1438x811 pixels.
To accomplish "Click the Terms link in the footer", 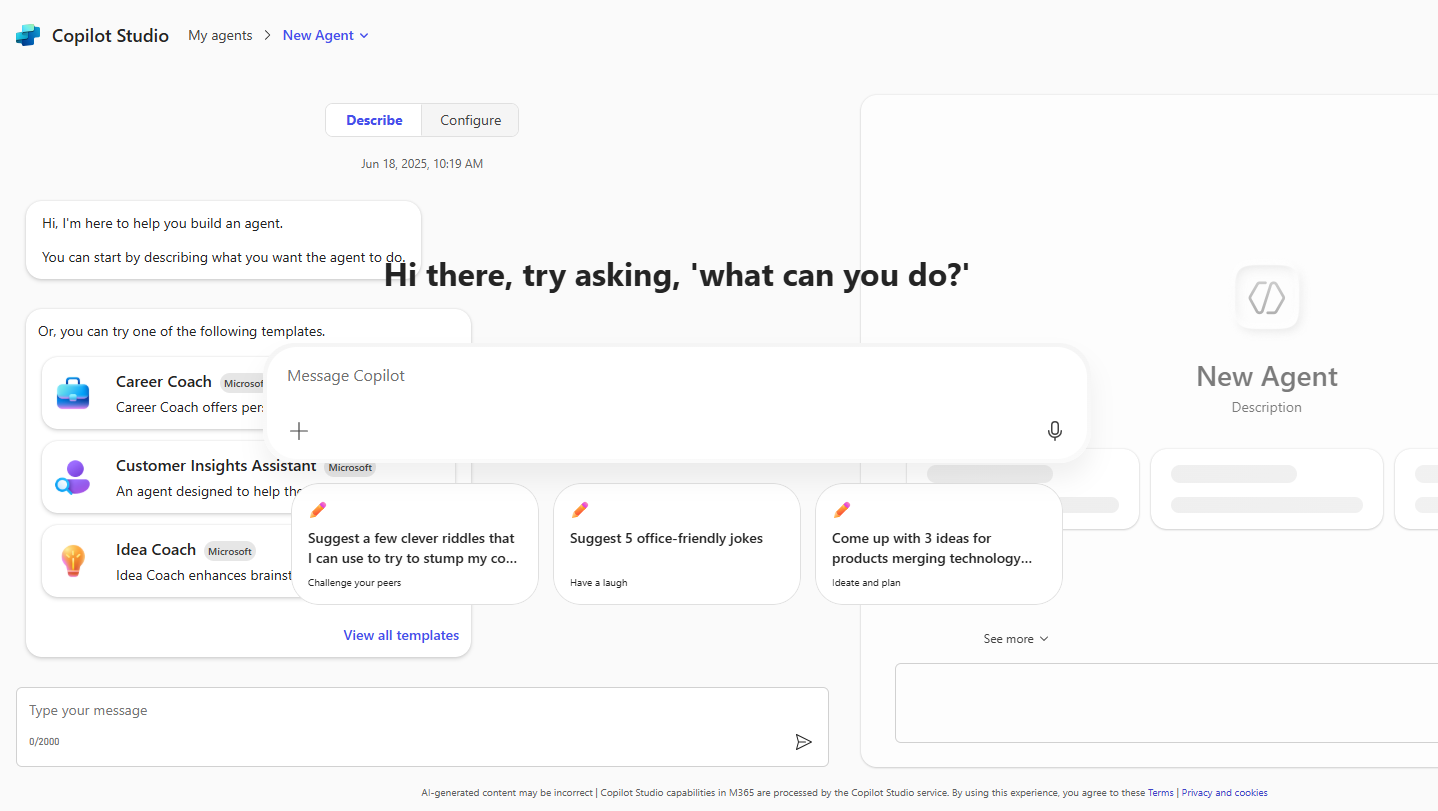I will 1161,792.
